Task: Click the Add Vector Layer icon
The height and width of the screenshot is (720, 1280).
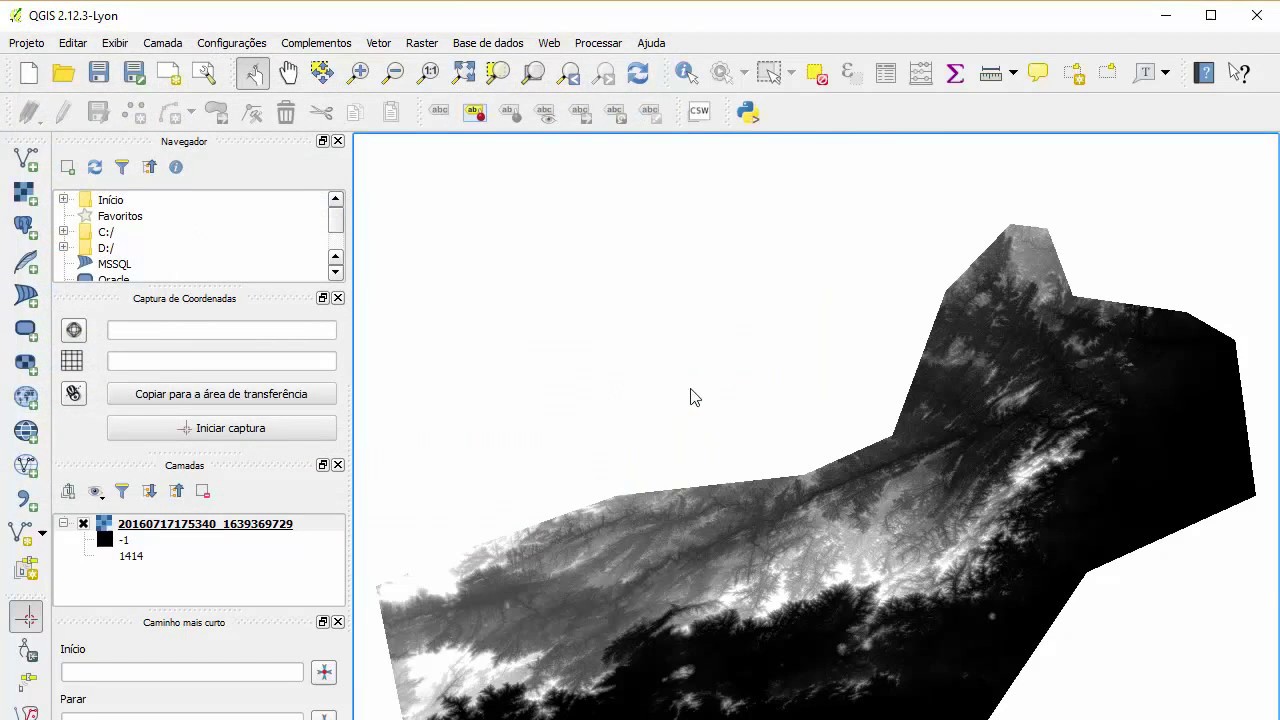Action: coord(26,160)
